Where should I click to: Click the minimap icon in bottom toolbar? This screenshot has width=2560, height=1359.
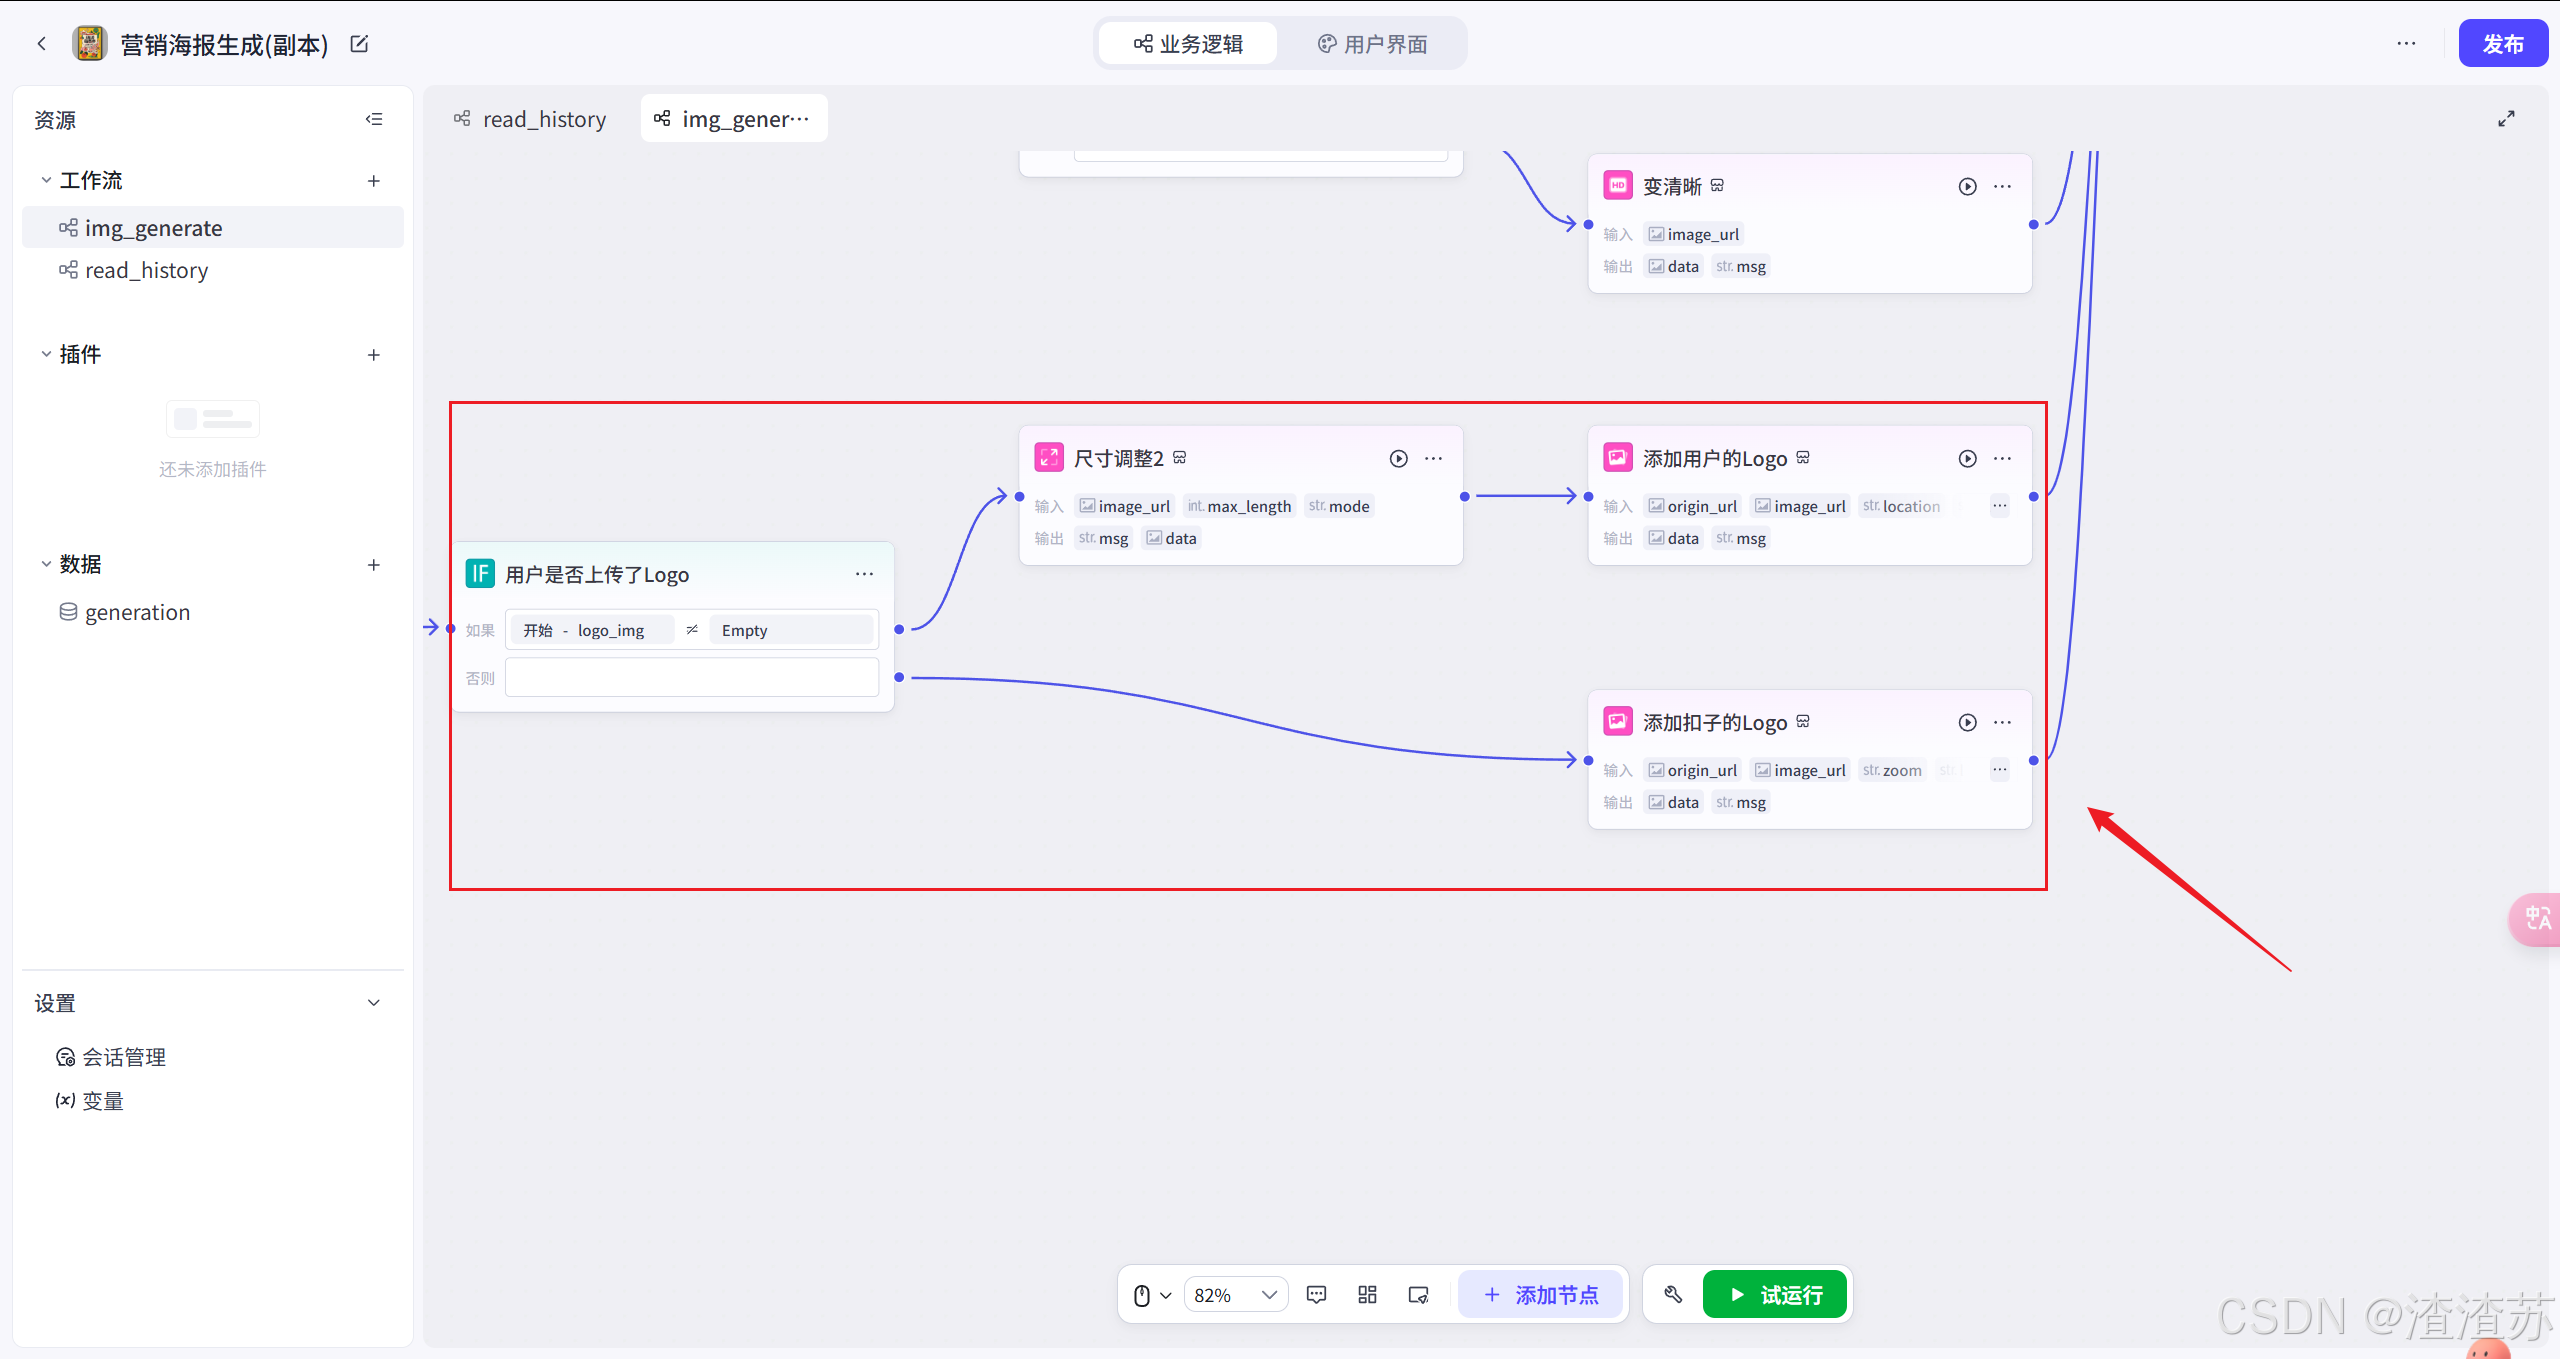(x=1418, y=1295)
